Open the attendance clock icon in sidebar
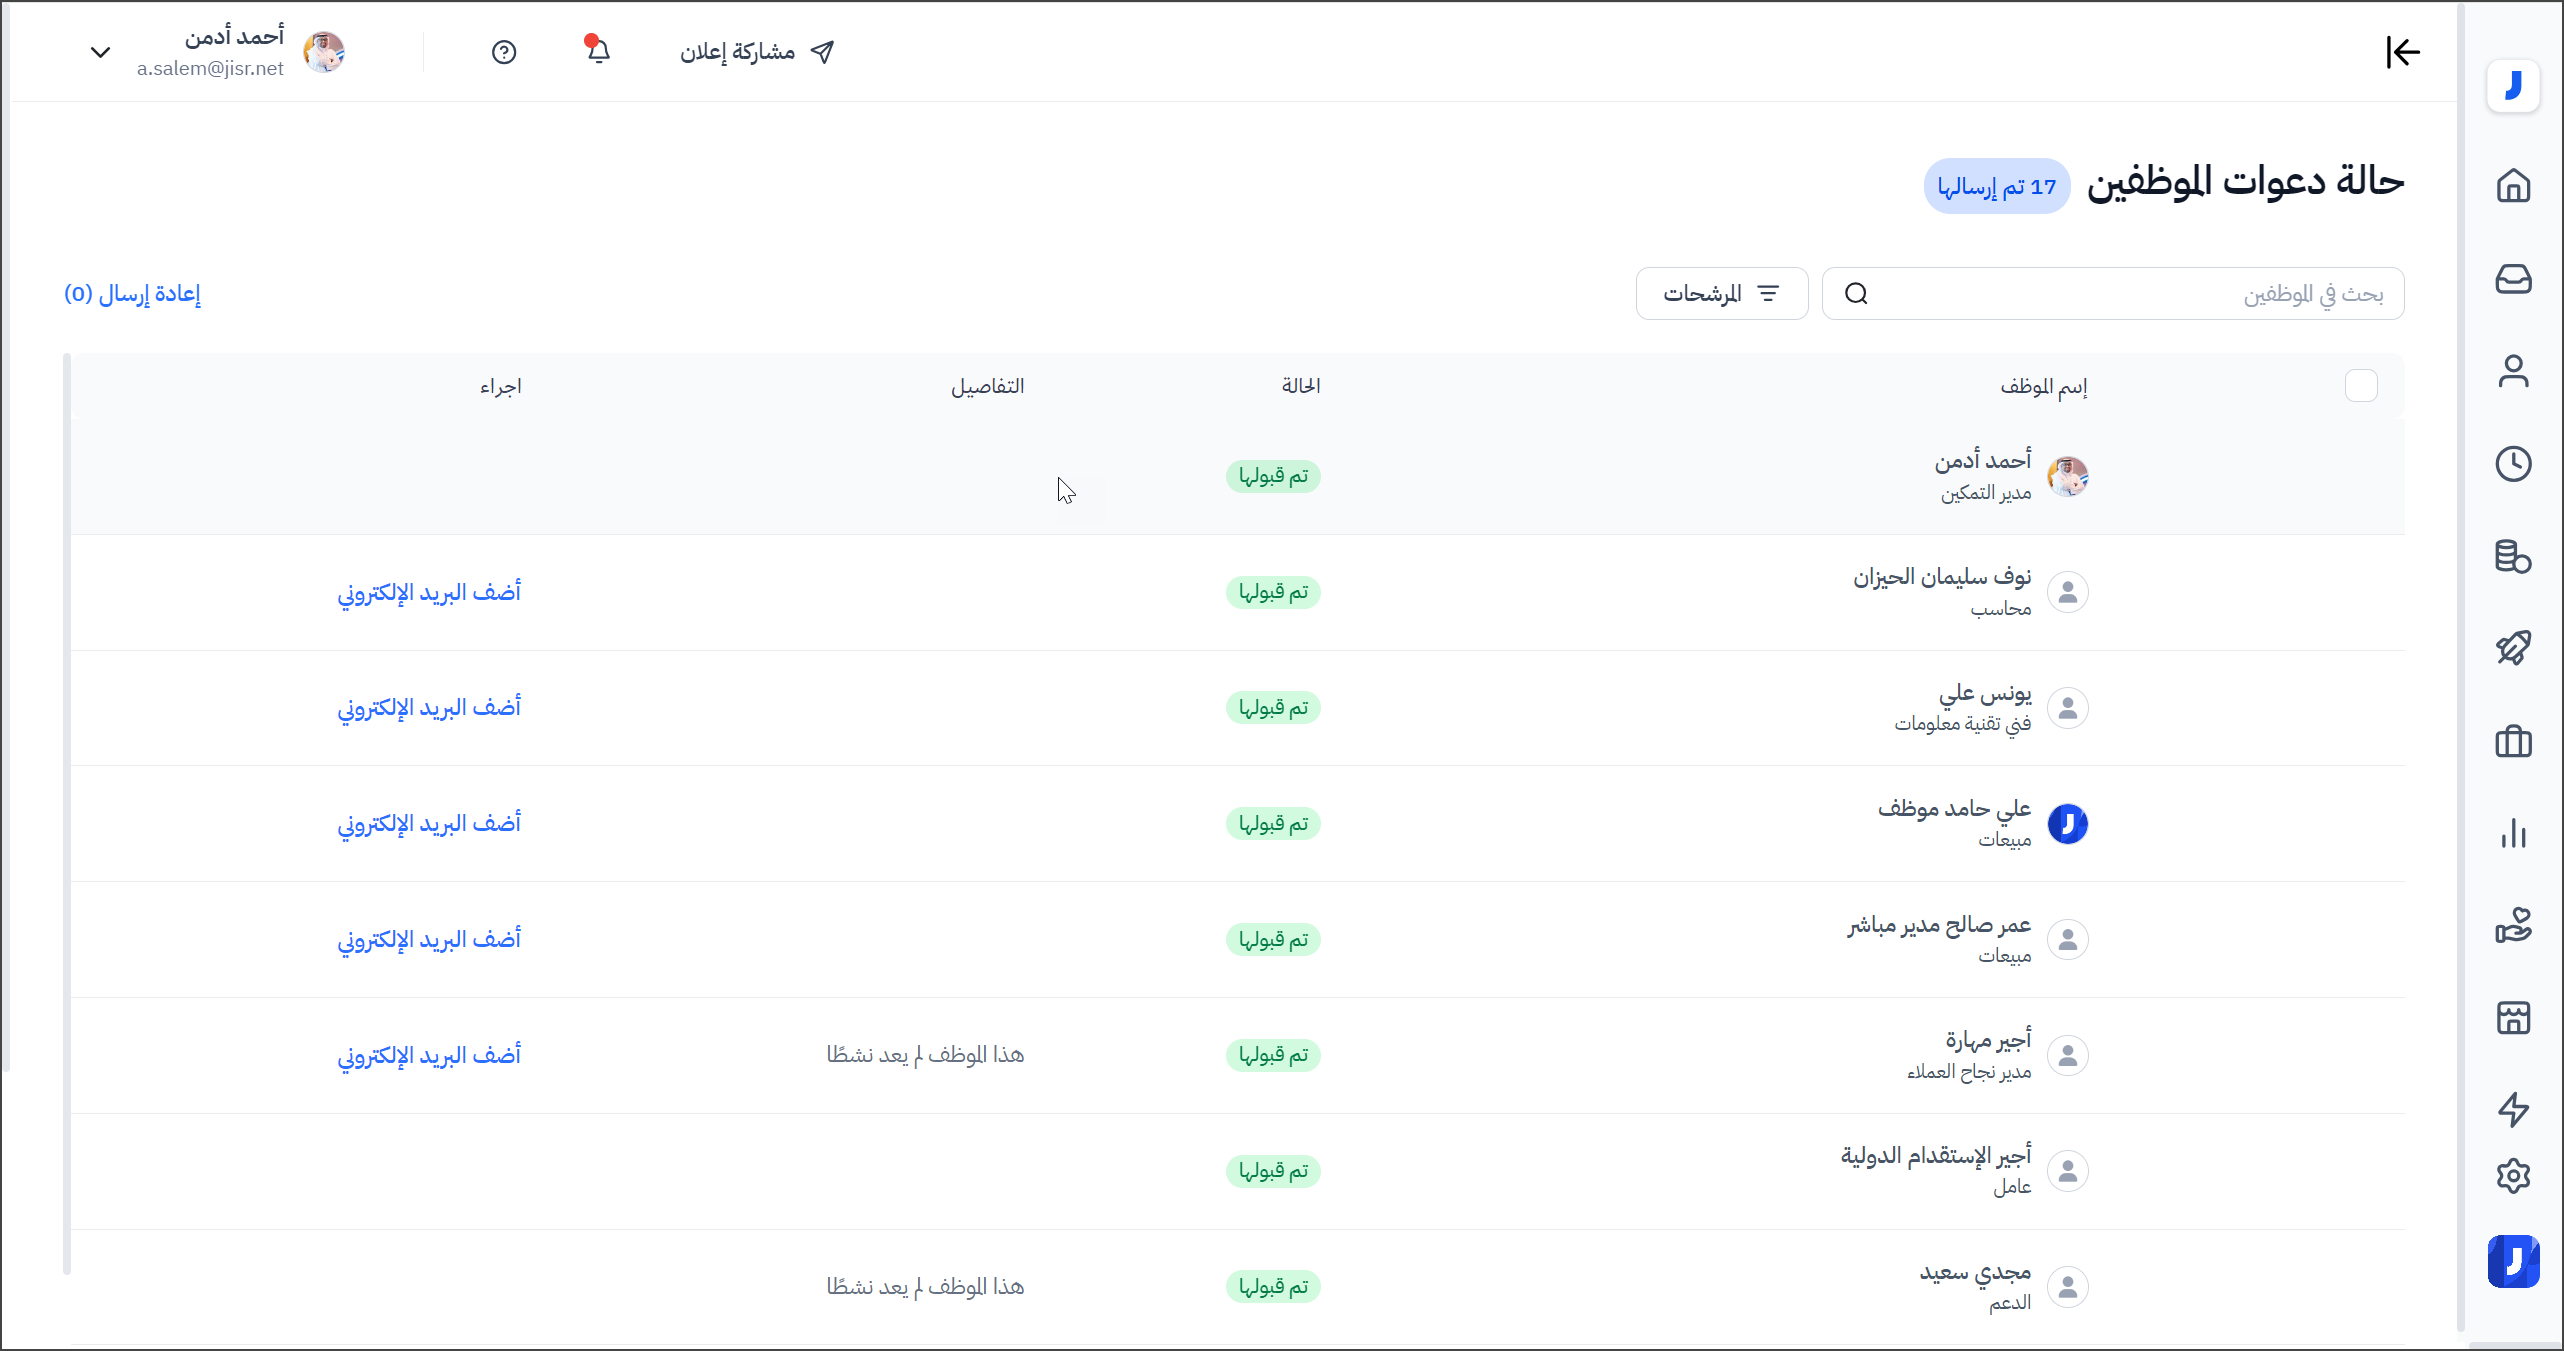Viewport: 2564px width, 1351px height. (2513, 464)
